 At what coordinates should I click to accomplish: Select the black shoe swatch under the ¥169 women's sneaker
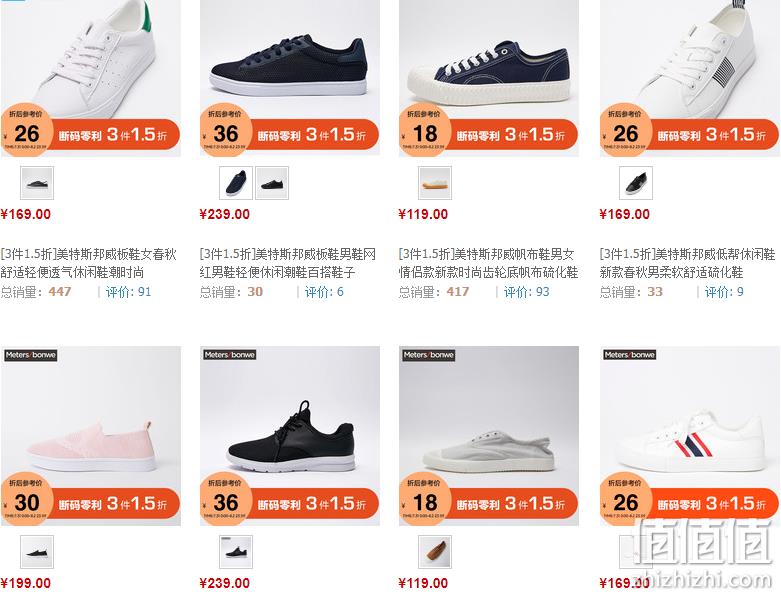tap(37, 183)
